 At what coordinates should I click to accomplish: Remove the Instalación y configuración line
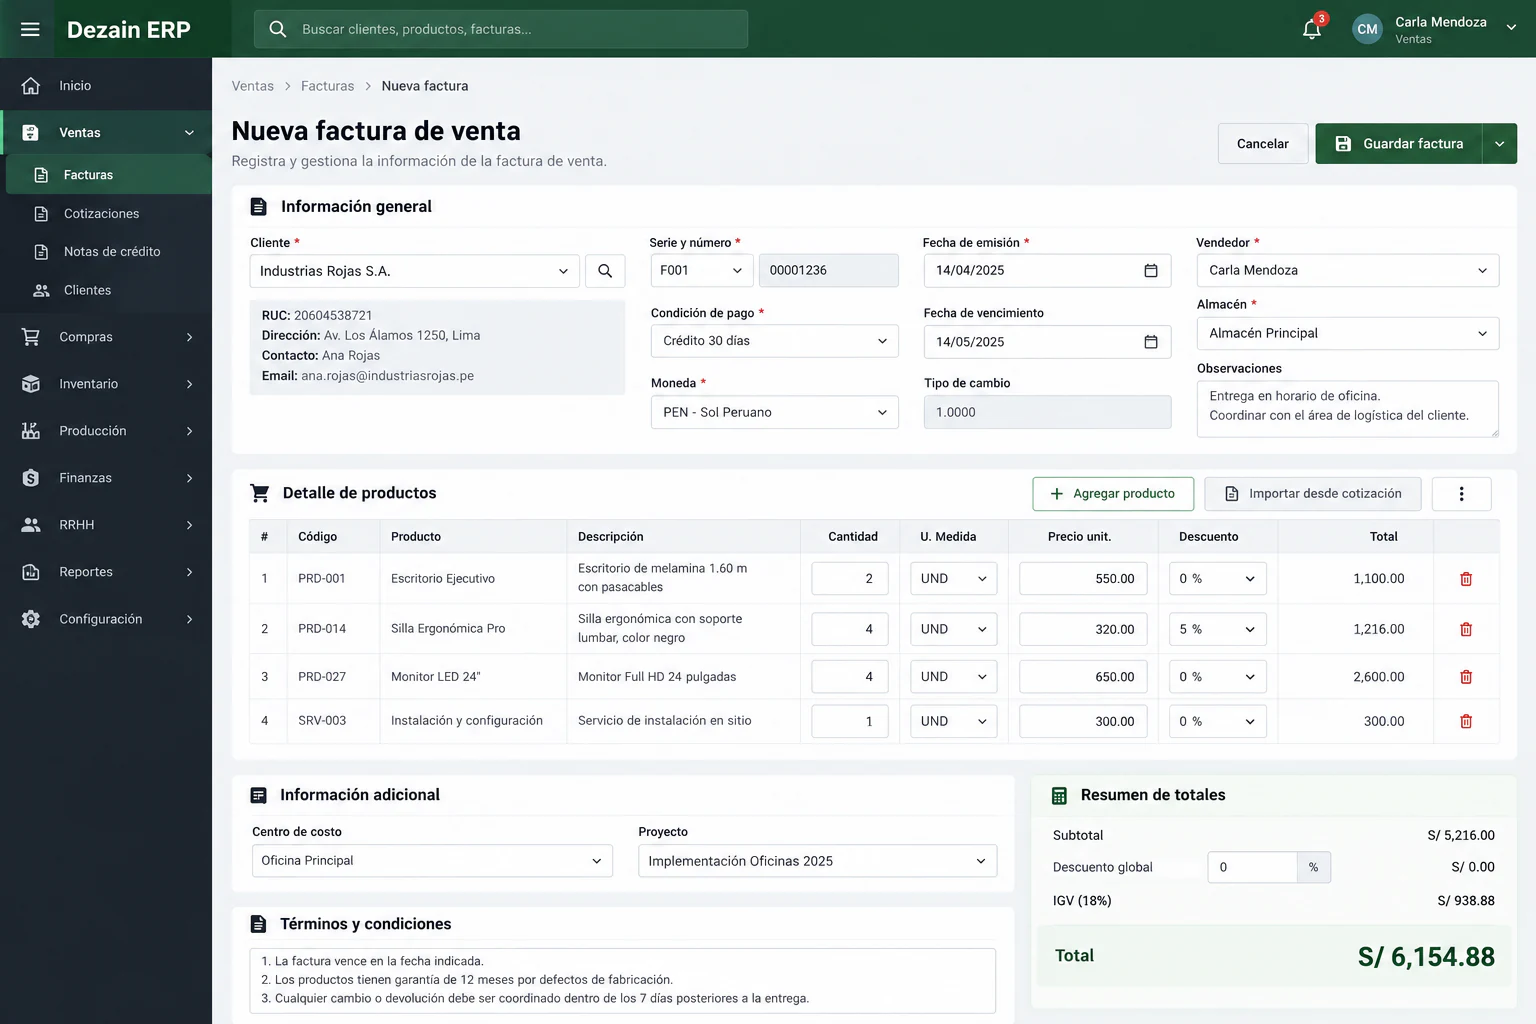point(1466,721)
